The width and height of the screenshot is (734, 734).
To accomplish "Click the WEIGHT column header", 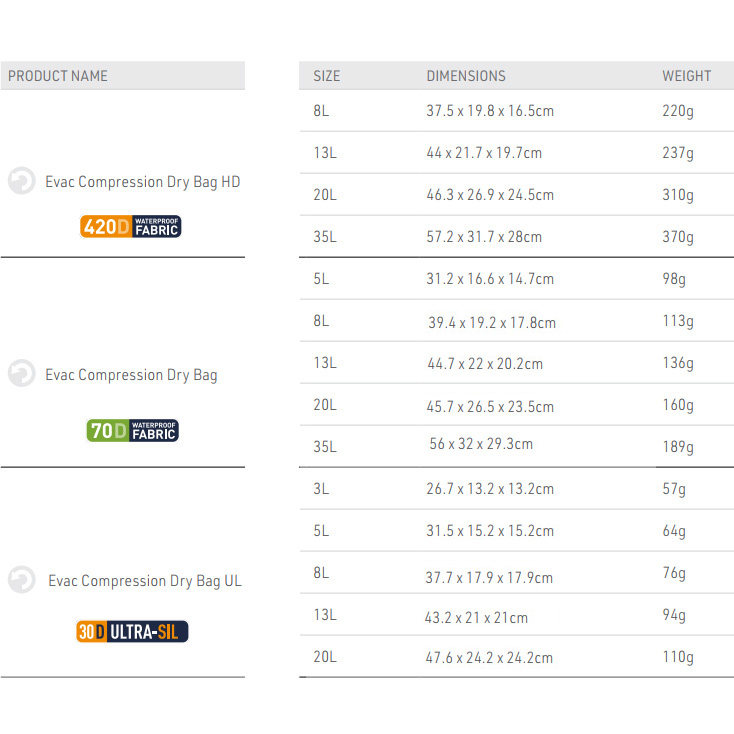I will point(686,76).
